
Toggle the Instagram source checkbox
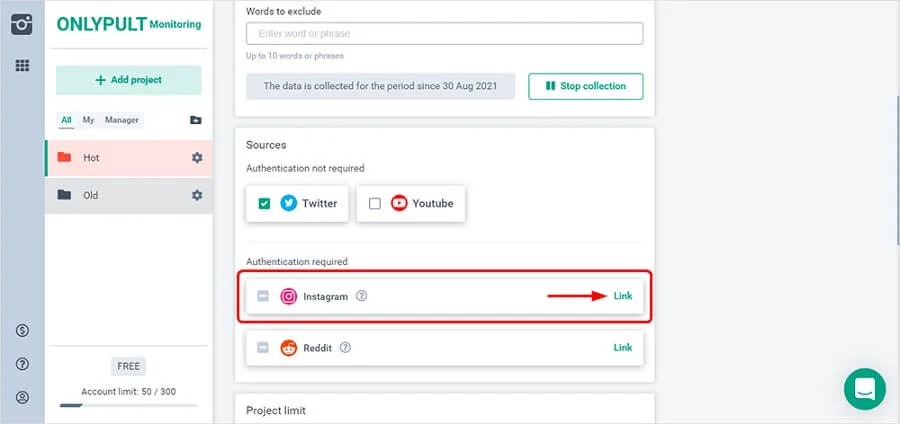[x=263, y=296]
